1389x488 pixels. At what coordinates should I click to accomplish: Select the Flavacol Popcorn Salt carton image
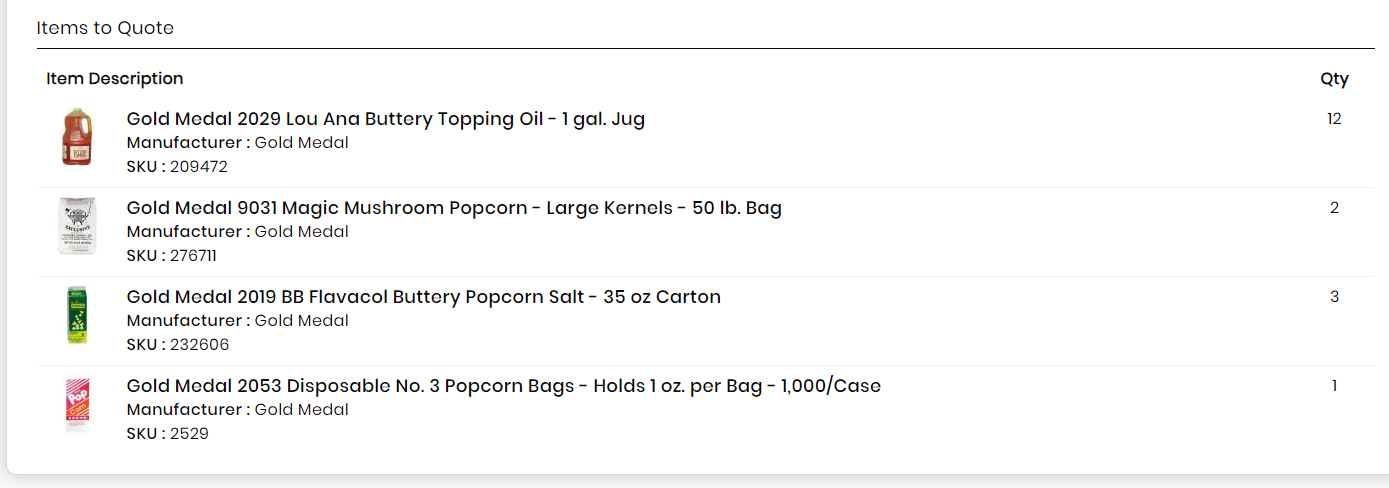pos(77,315)
